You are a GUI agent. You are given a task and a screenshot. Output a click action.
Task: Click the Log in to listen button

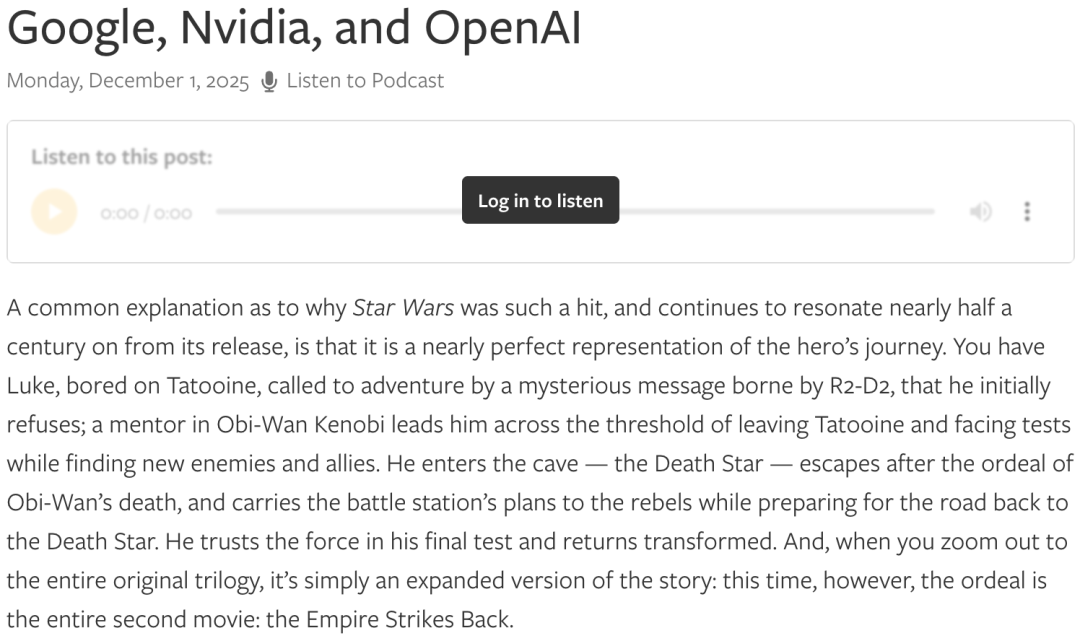click(x=540, y=200)
